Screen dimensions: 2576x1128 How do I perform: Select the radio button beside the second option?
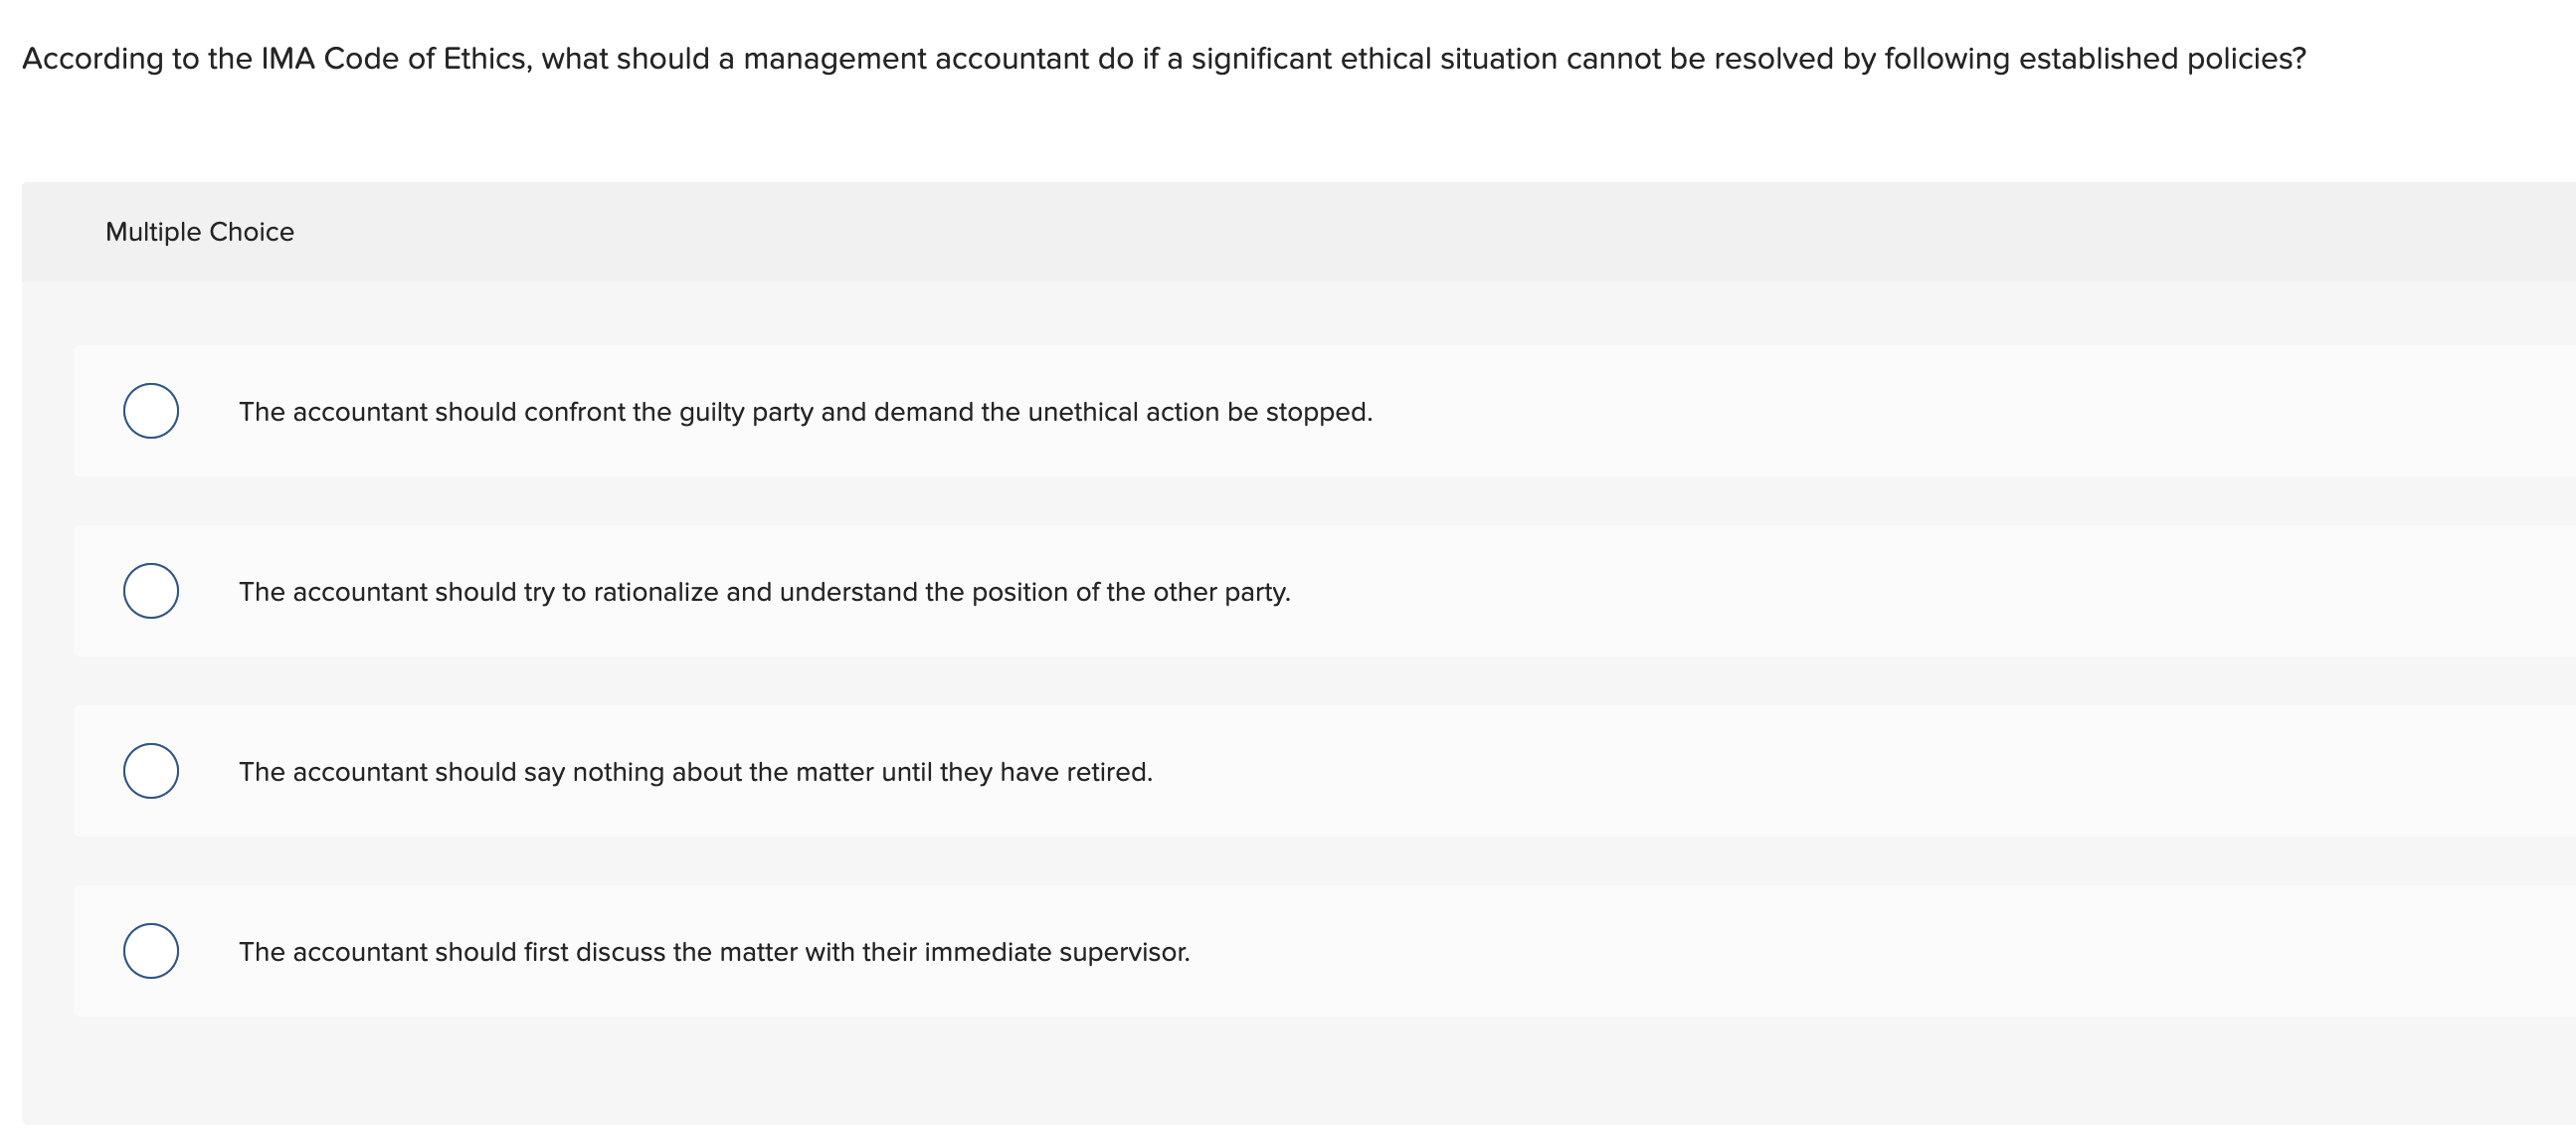(151, 590)
